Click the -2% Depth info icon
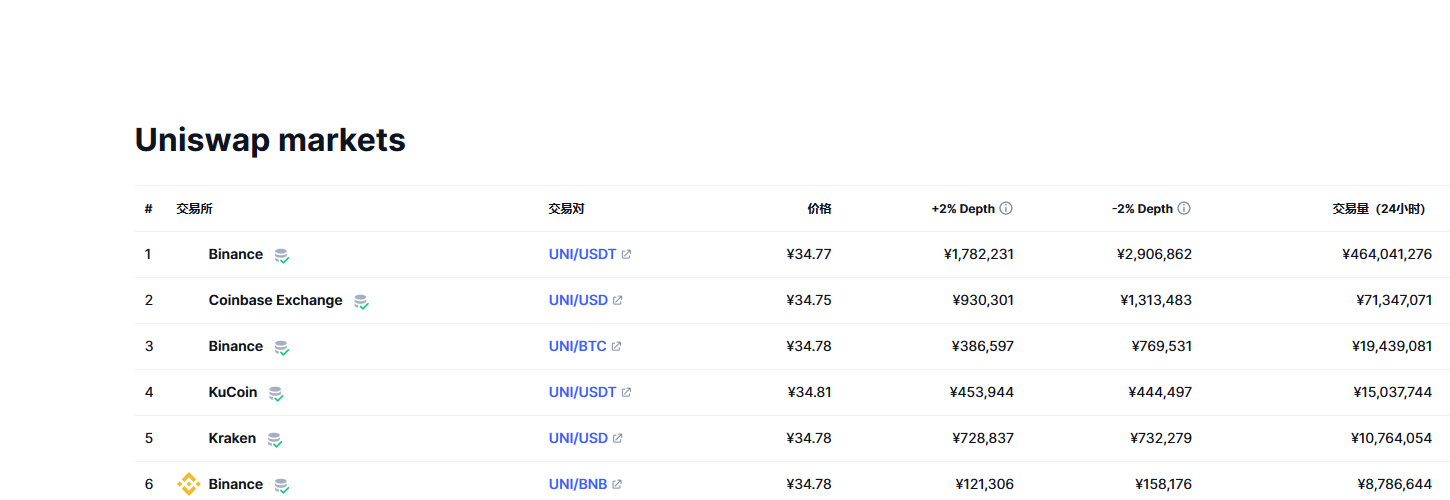Viewport: 1450px width, 500px height. point(1184,209)
